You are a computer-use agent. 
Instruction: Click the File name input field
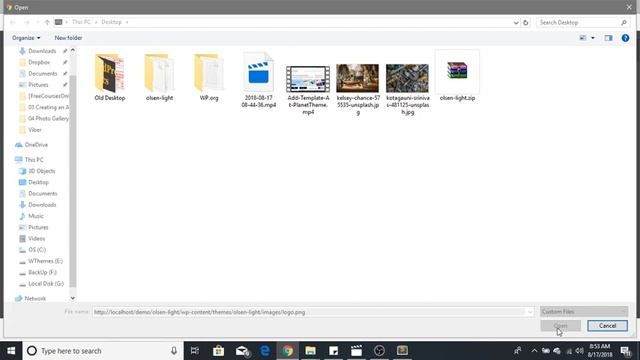click(309, 312)
